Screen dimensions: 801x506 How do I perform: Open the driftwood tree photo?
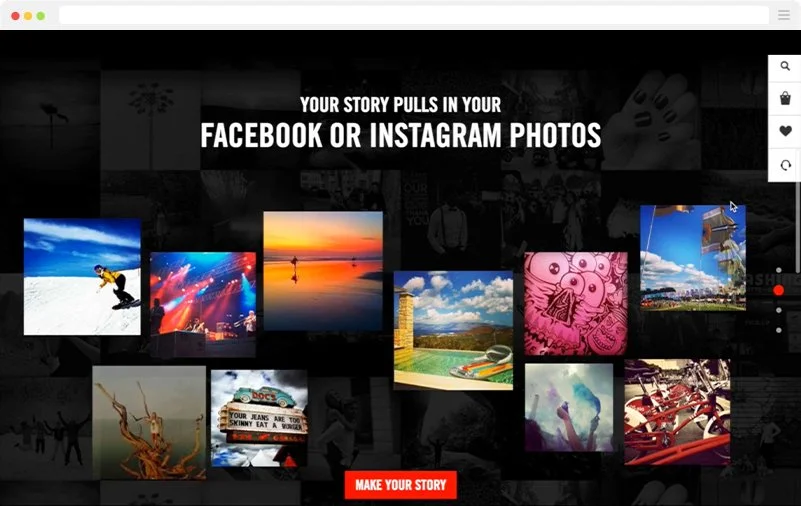tap(149, 423)
